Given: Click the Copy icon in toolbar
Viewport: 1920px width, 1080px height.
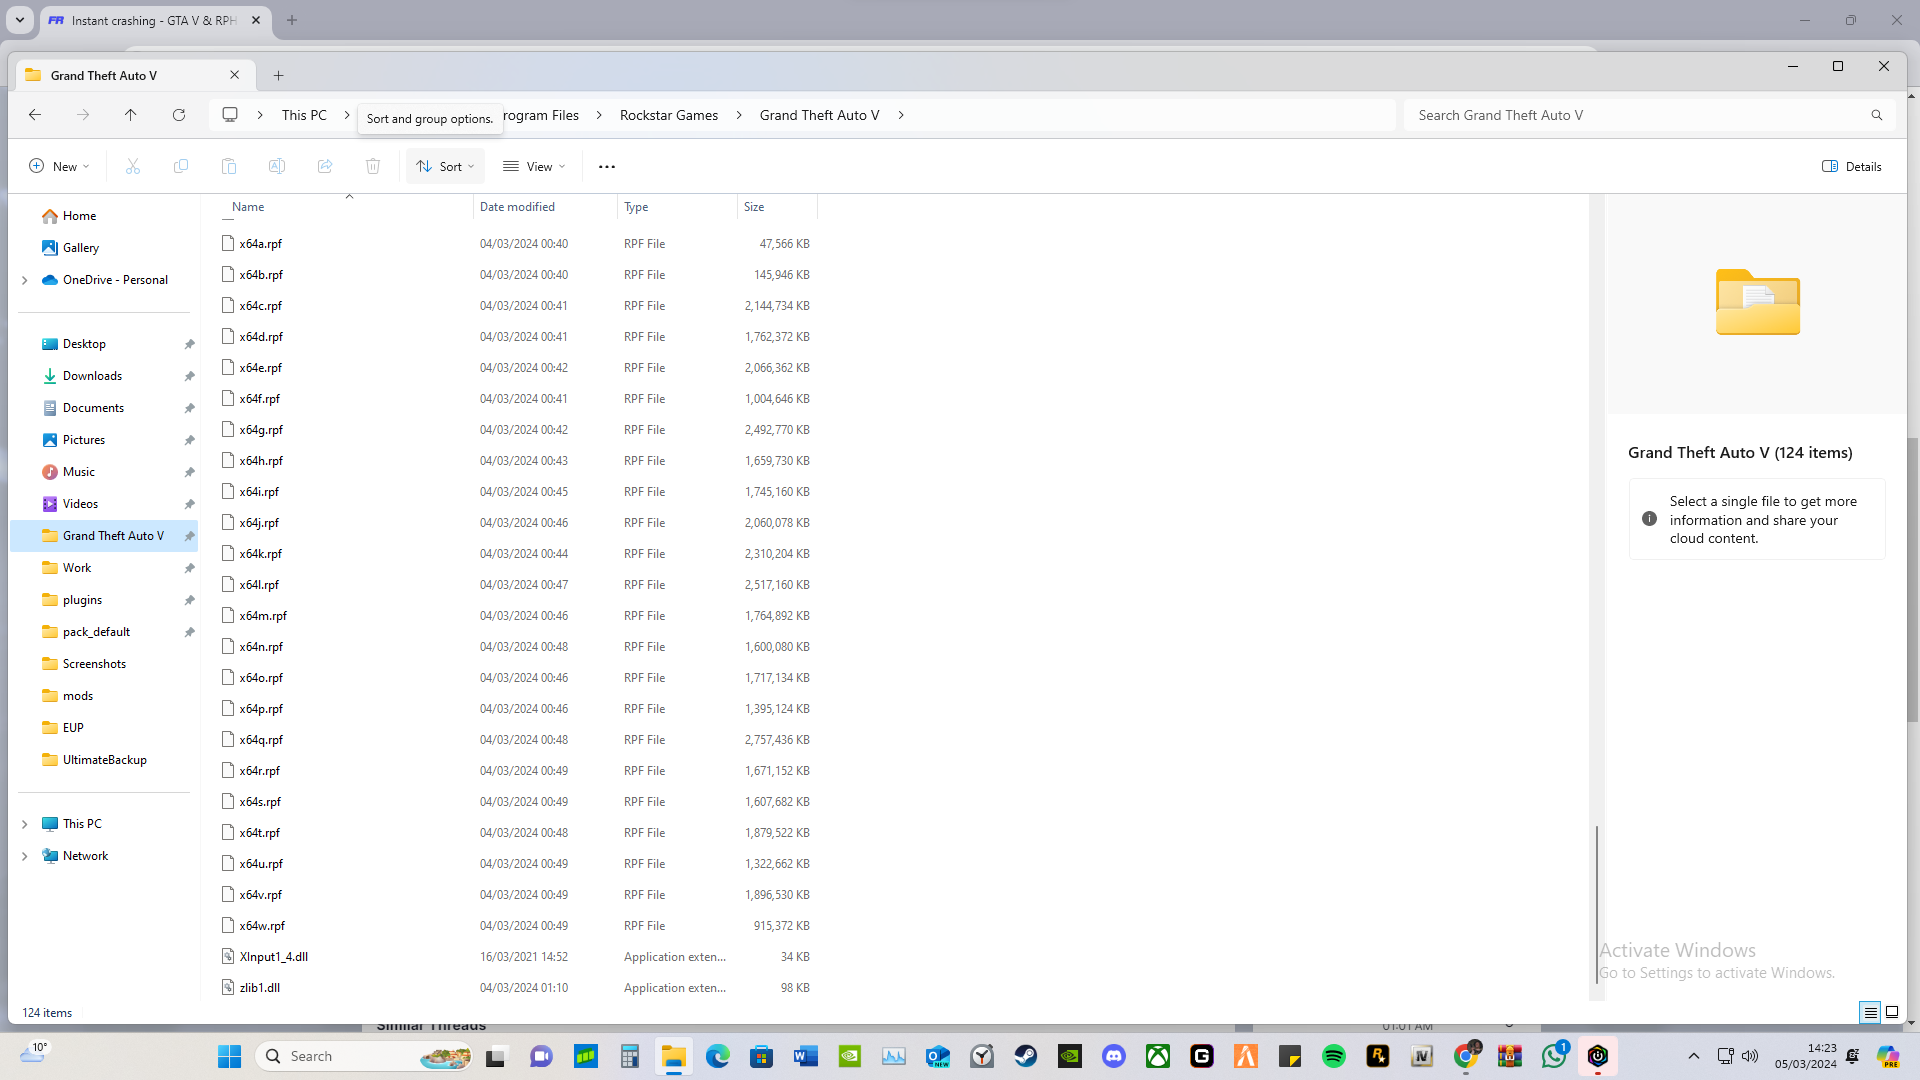Looking at the screenshot, I should [x=181, y=166].
